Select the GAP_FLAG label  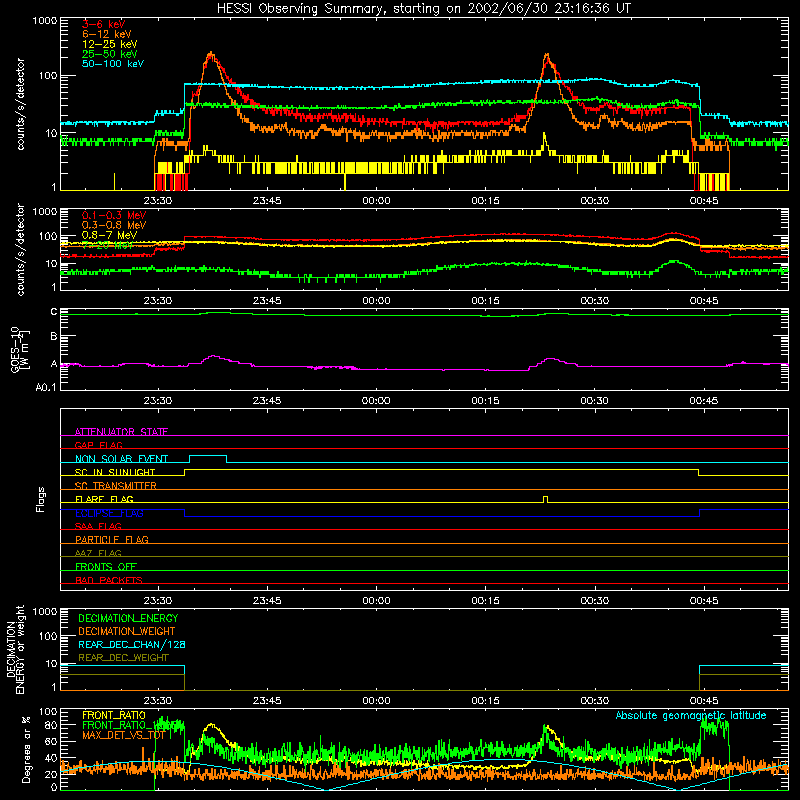point(98,445)
